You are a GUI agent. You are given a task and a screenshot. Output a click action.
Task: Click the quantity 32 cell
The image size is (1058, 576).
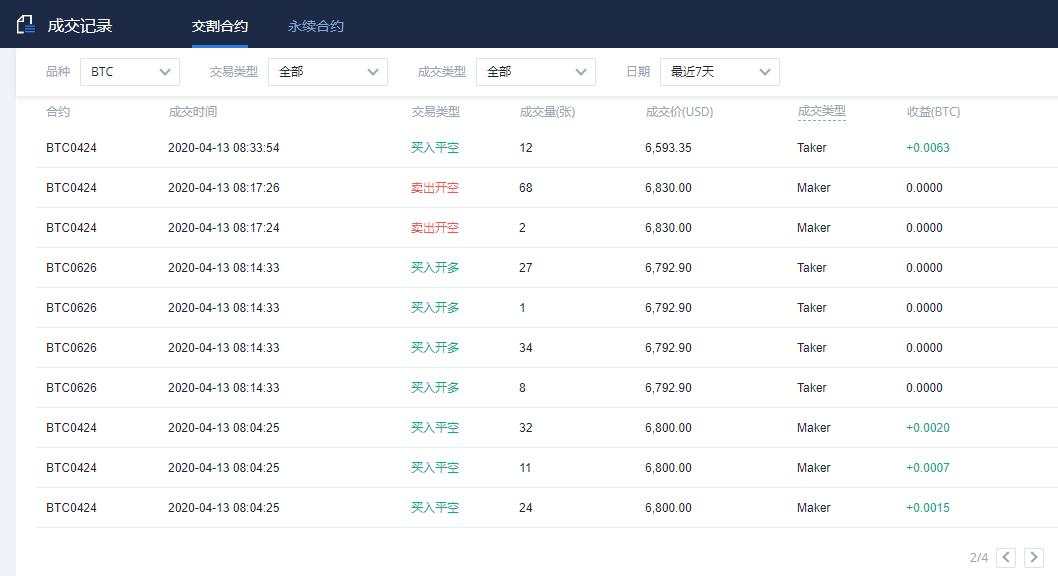[526, 428]
